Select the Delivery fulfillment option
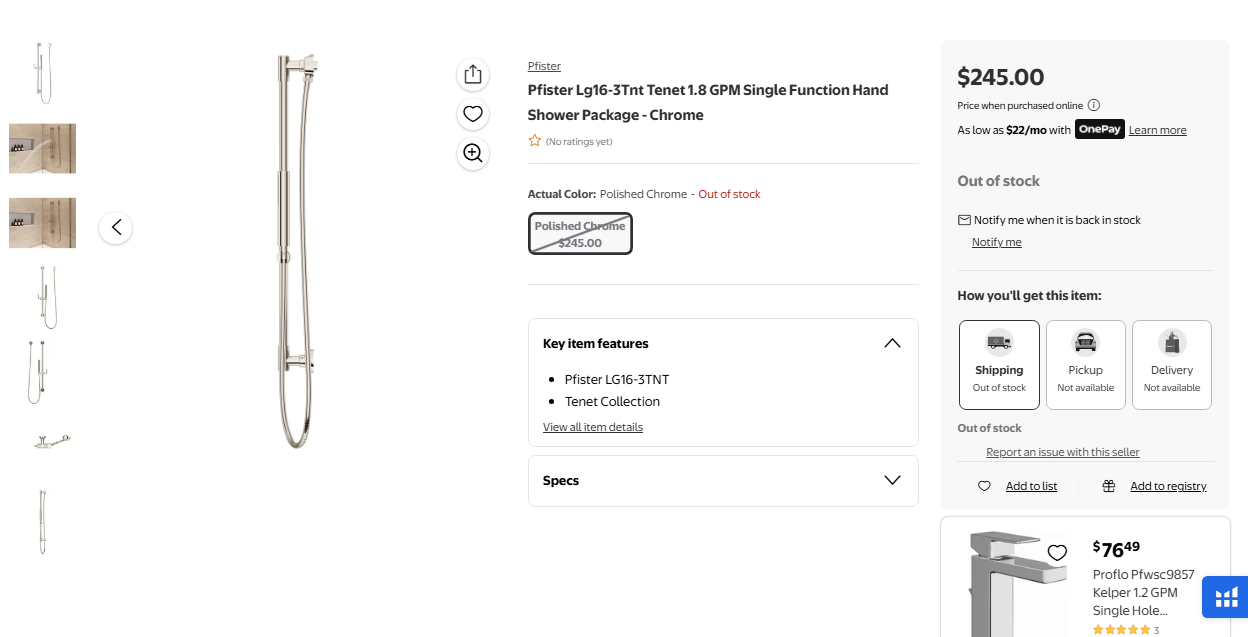1248x637 pixels. pos(1171,365)
